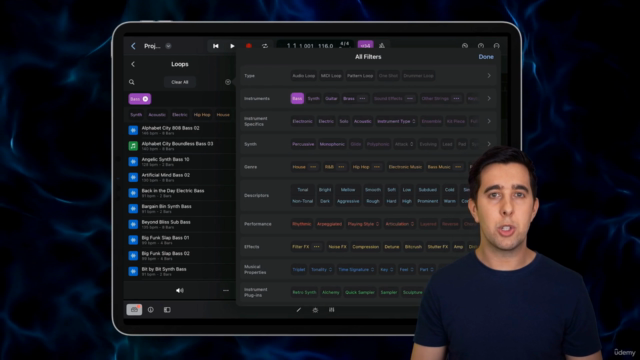Enable the Audio Loop type filter

point(304,76)
